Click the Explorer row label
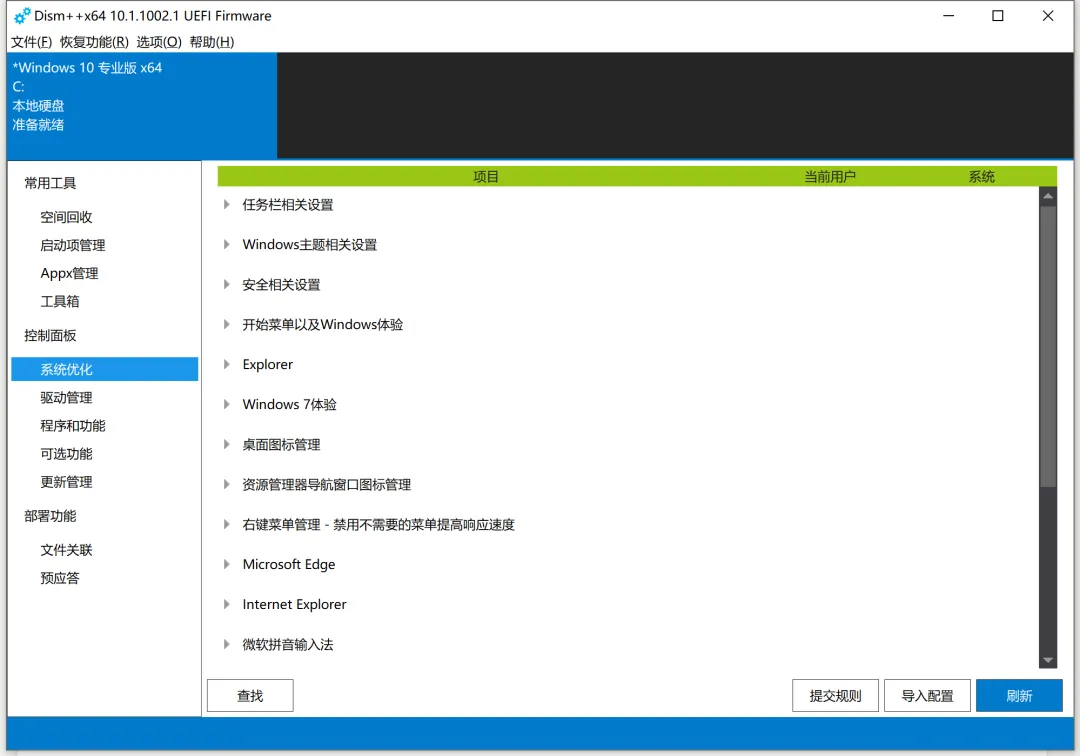This screenshot has width=1080, height=756. click(x=267, y=364)
